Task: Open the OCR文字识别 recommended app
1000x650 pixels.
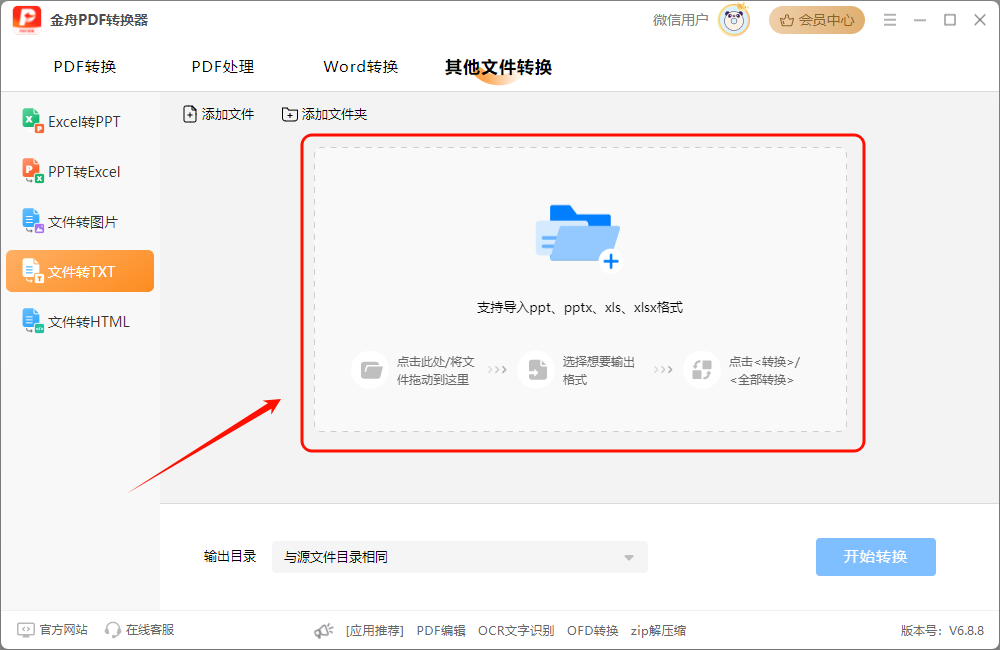Action: point(516,631)
